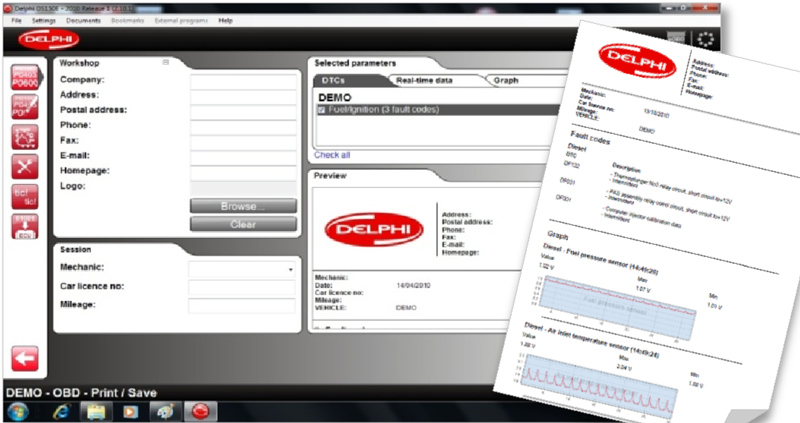Click the Clear logo button

point(243,224)
